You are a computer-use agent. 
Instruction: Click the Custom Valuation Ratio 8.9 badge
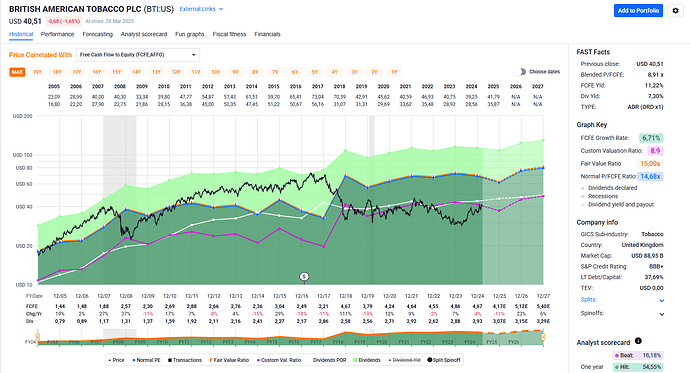coord(655,150)
